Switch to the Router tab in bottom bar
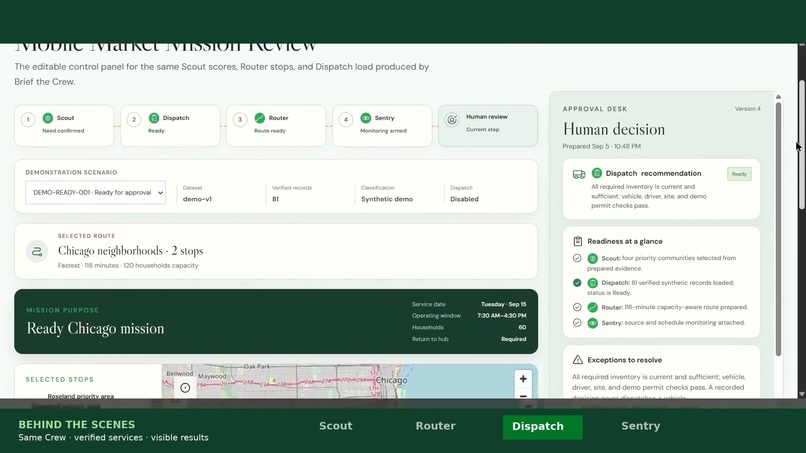Screen dimensions: 806x453 pyautogui.click(x=435, y=426)
